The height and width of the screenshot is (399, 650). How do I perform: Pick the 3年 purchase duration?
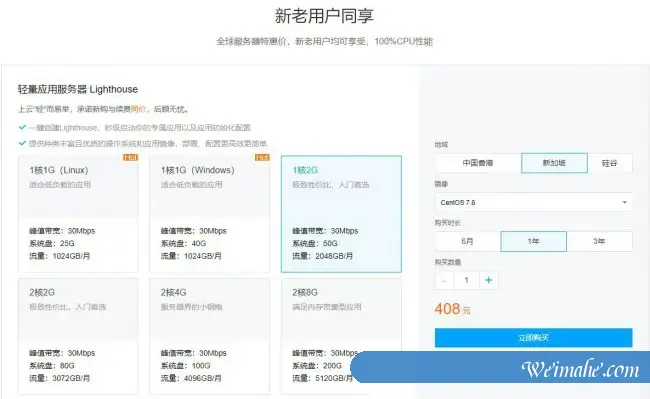(599, 241)
